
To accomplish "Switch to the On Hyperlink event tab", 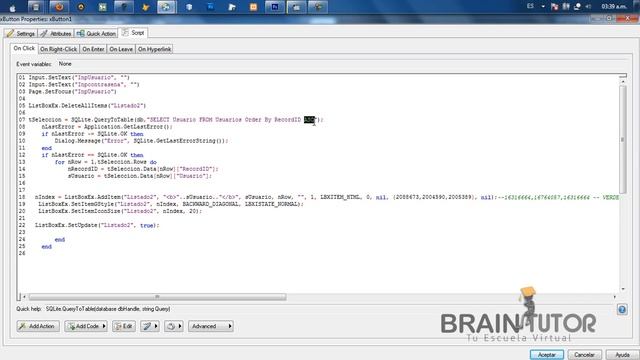I will [154, 49].
